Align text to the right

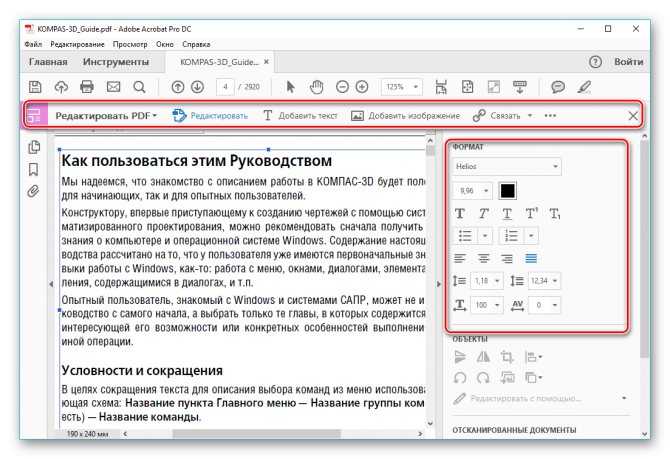pyautogui.click(x=507, y=258)
